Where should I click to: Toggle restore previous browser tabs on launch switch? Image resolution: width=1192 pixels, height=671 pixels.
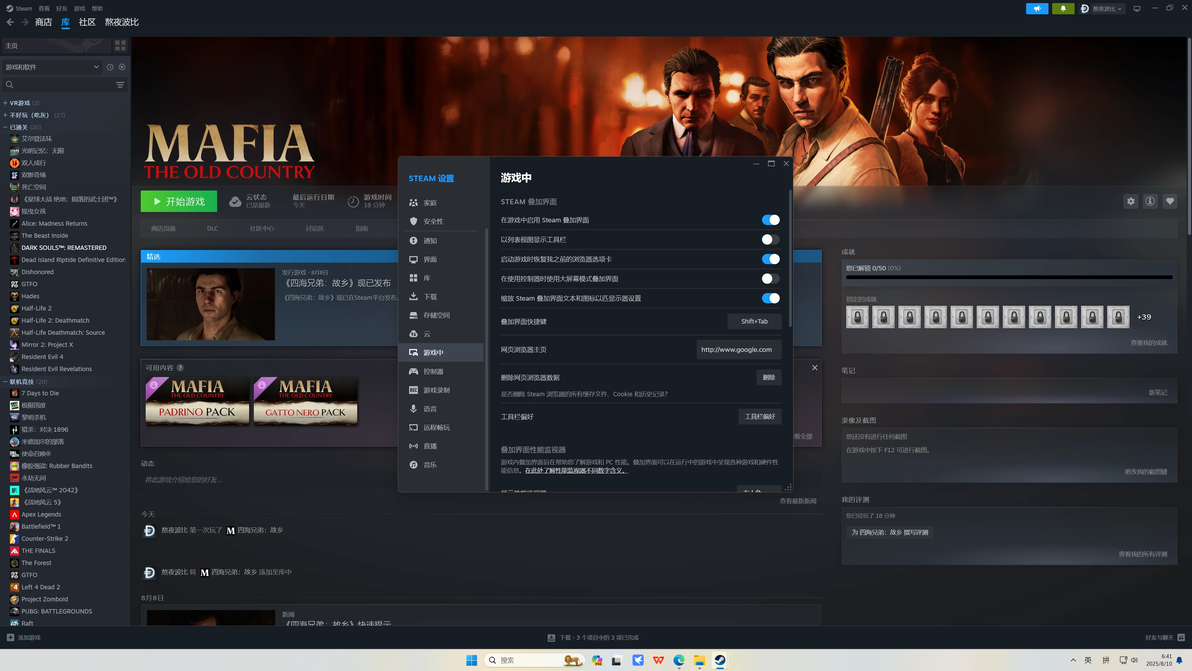[771, 259]
